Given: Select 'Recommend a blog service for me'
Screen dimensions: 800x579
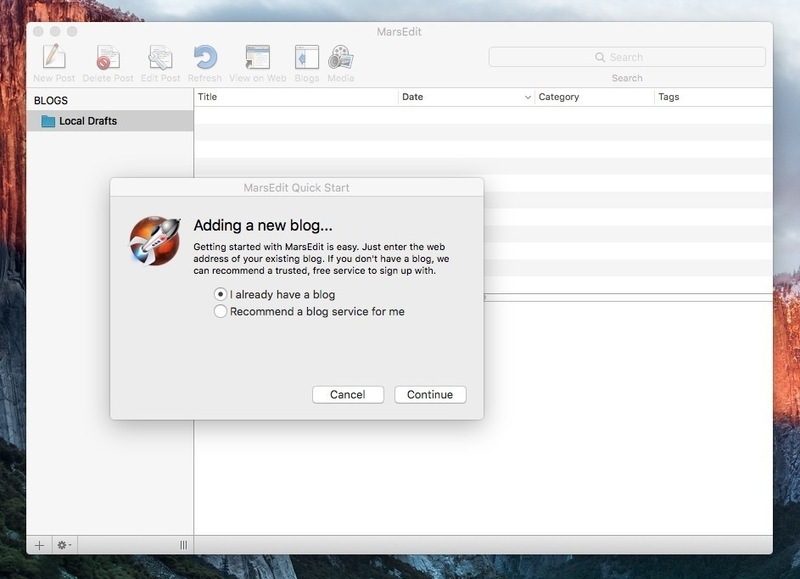Looking at the screenshot, I should click(221, 312).
